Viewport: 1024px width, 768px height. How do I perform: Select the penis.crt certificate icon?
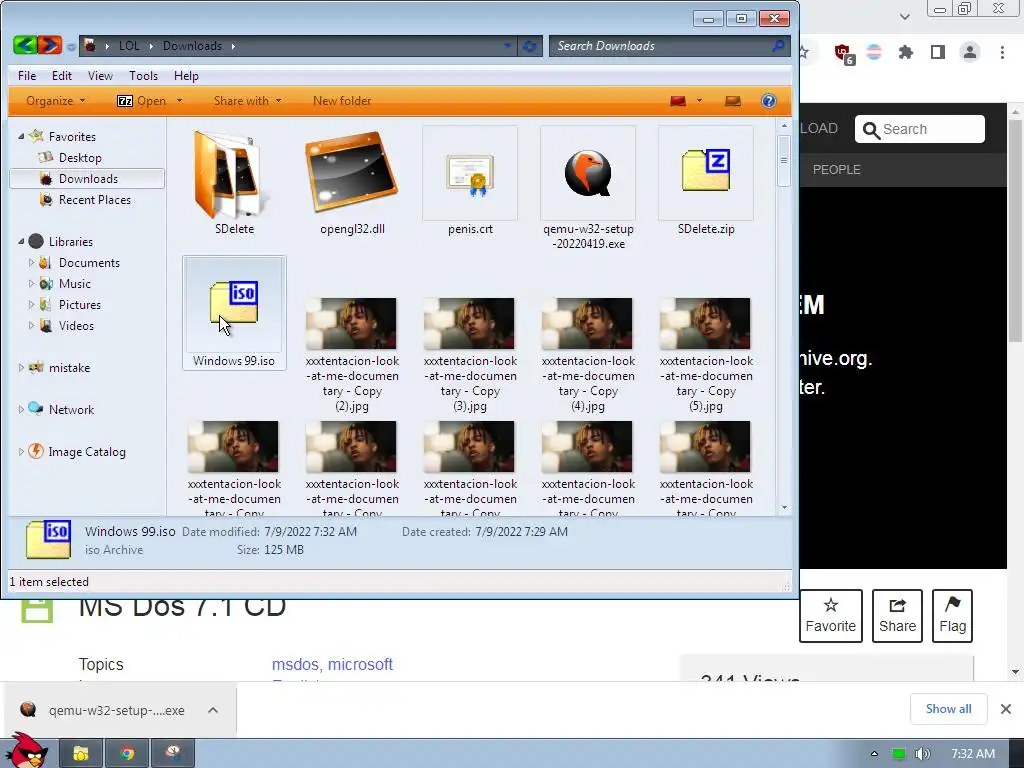tap(470, 174)
